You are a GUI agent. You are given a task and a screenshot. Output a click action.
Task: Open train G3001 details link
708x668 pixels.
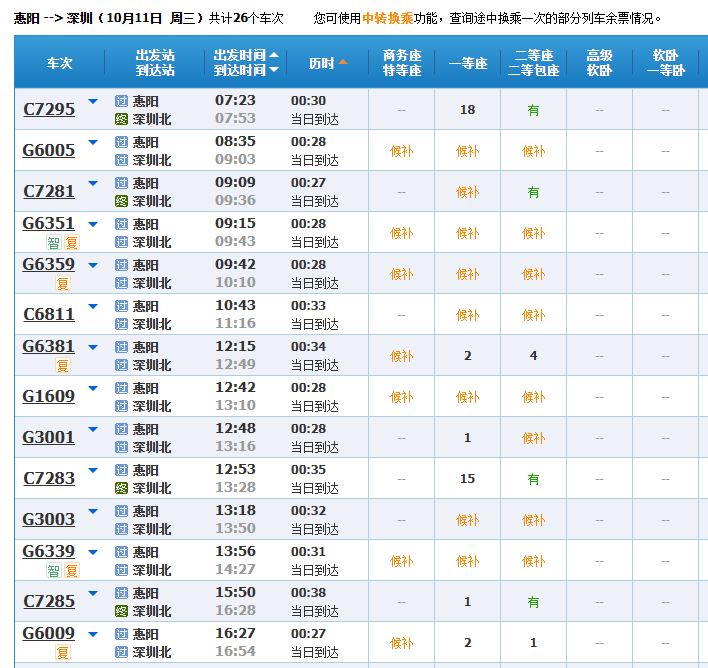(x=49, y=437)
